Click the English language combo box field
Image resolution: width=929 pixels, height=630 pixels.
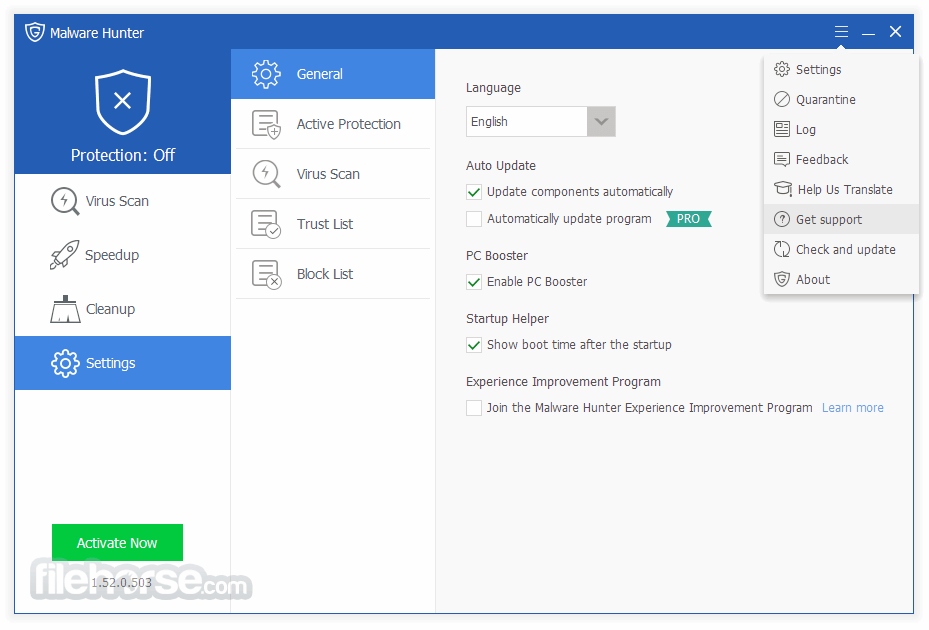point(526,122)
